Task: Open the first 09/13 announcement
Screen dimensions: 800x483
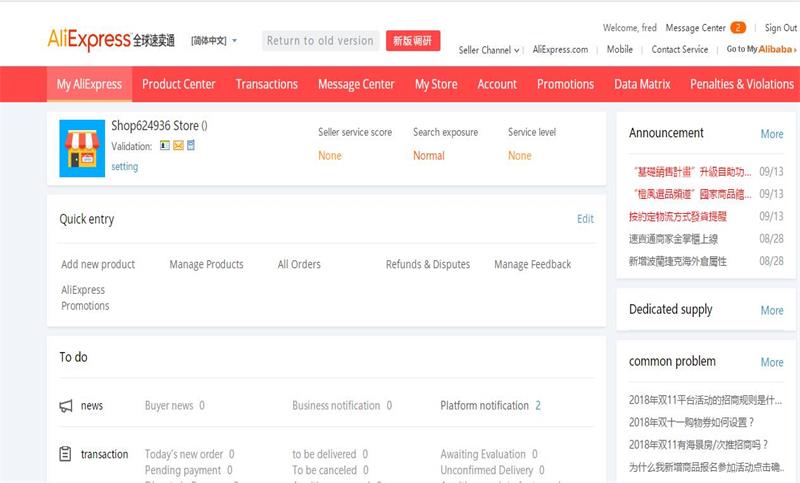Action: (692, 172)
